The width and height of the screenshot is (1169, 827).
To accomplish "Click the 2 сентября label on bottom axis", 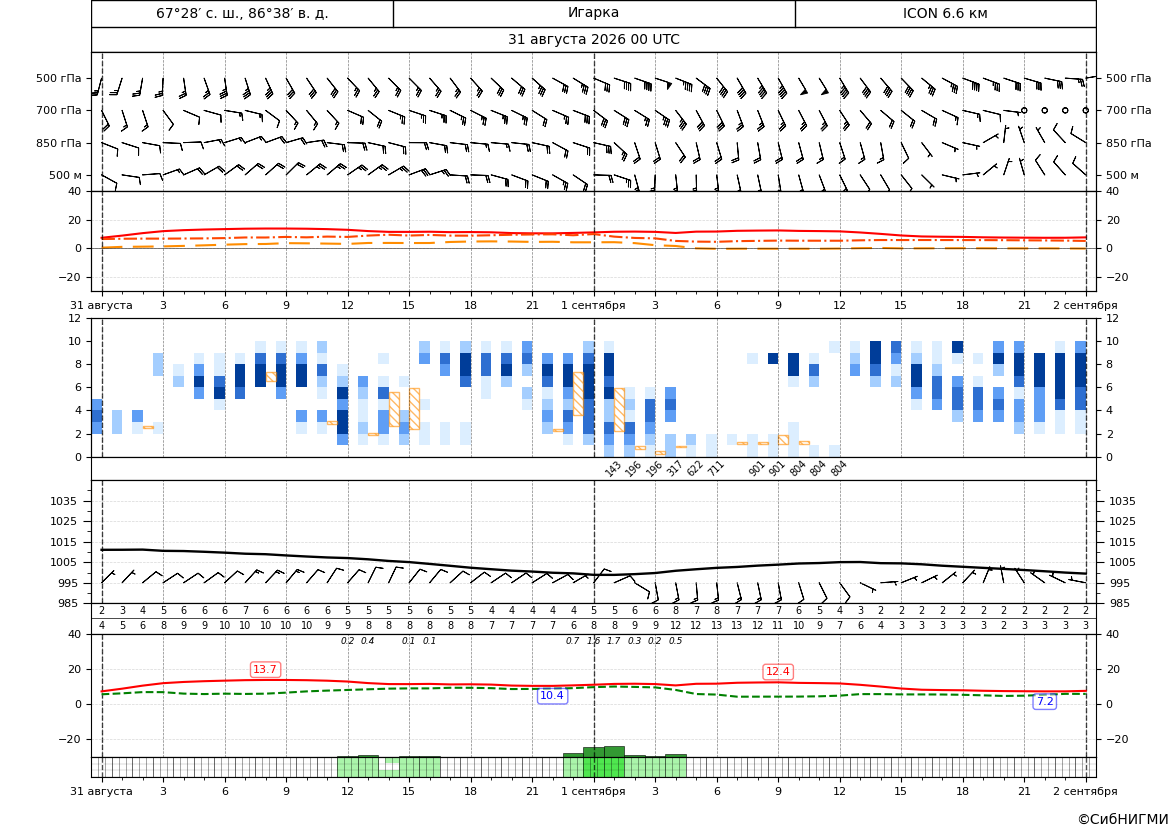I will [1085, 791].
